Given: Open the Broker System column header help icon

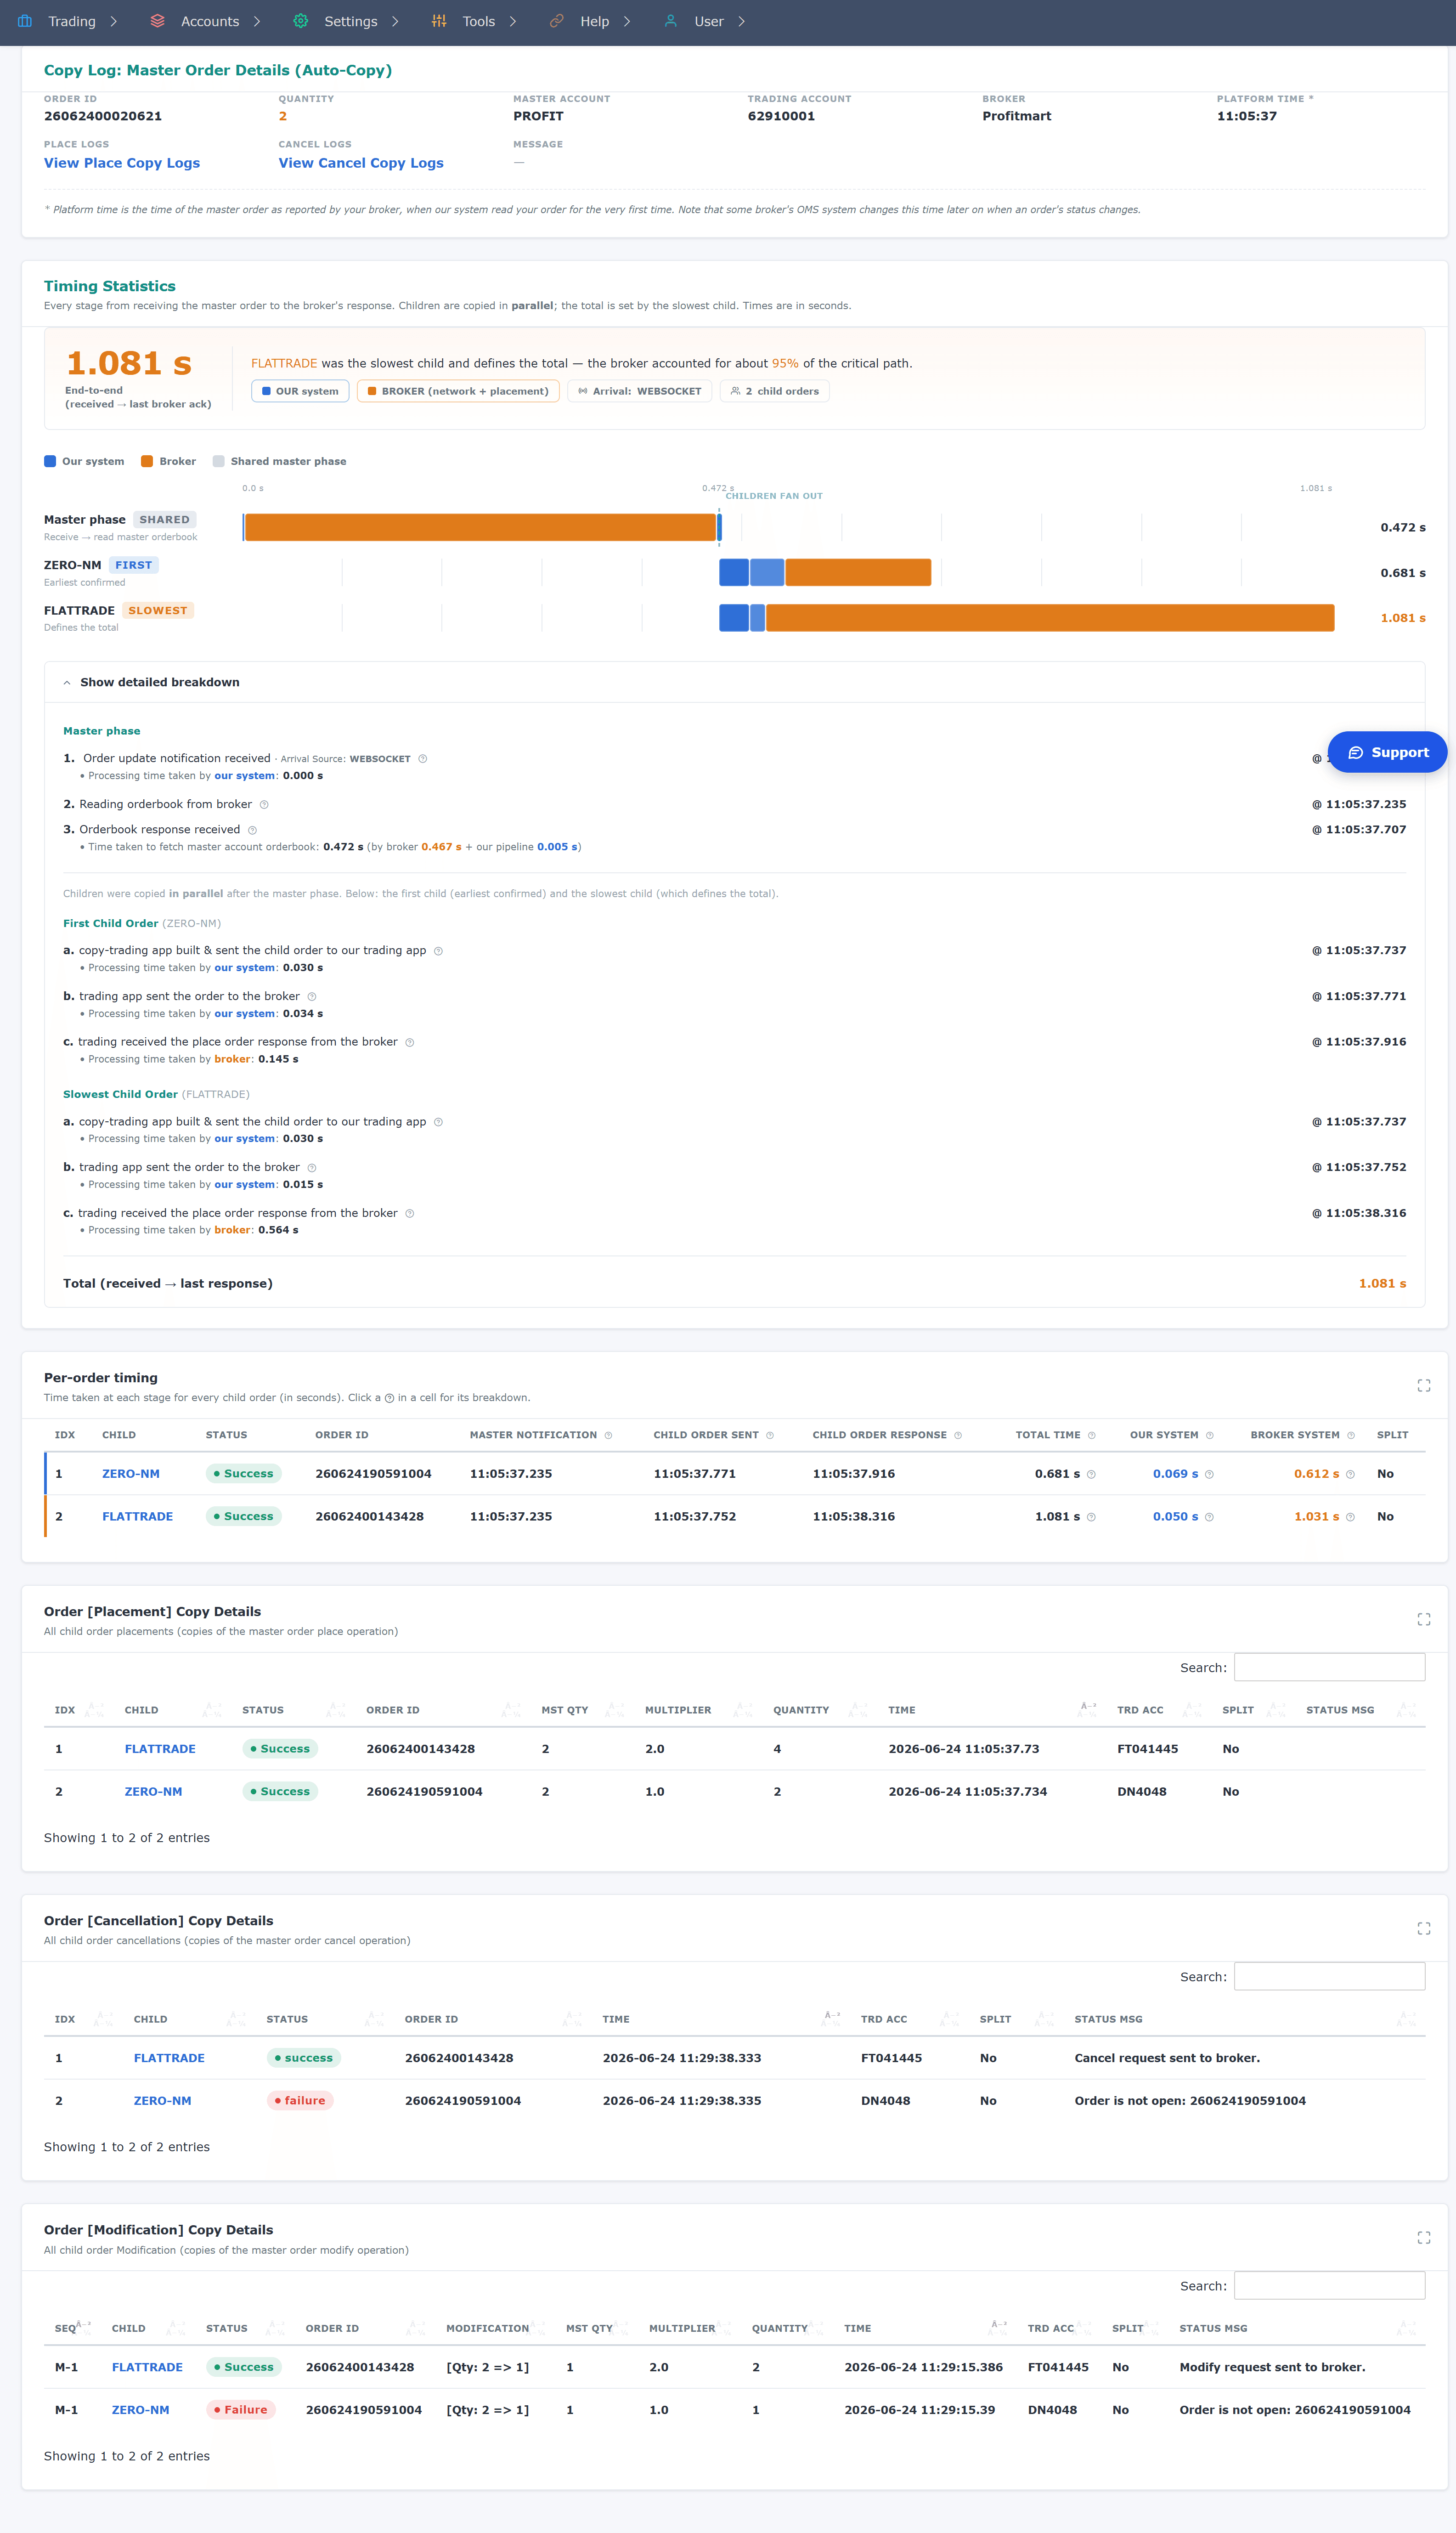Looking at the screenshot, I should click(1351, 1436).
